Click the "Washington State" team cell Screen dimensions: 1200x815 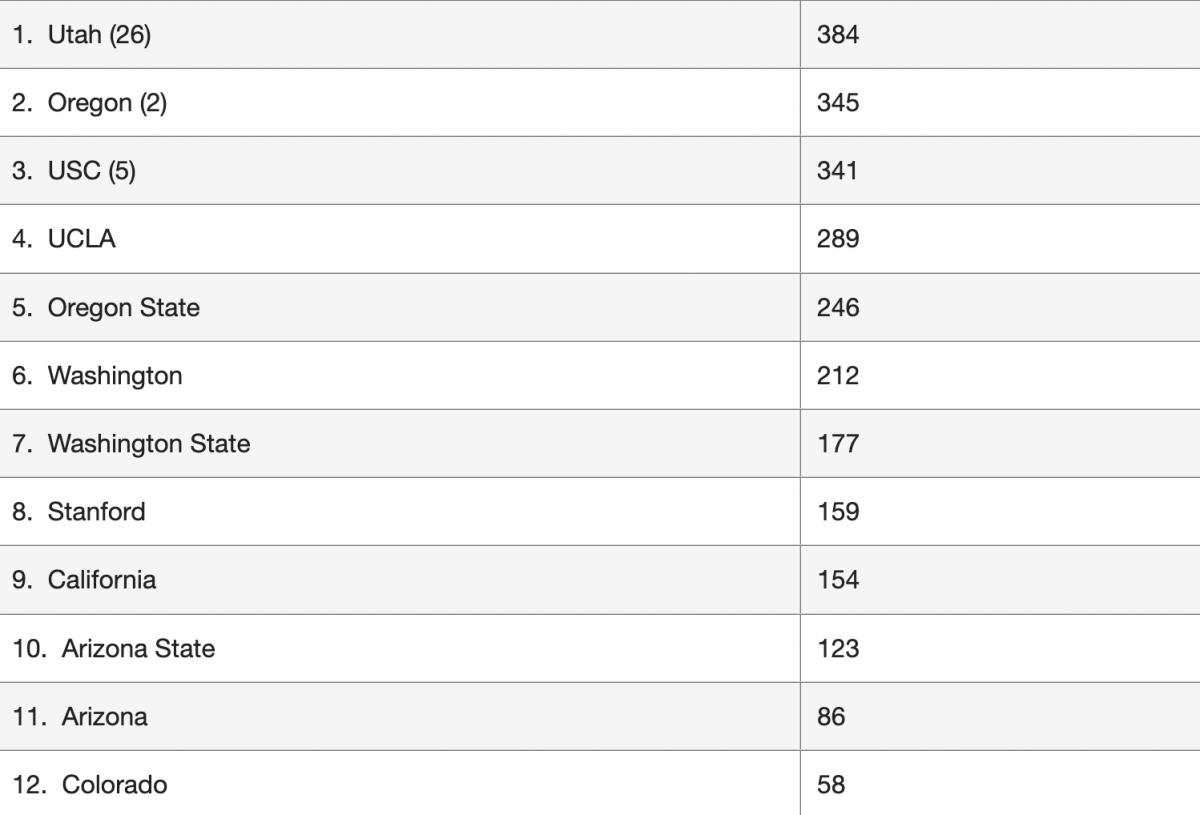click(x=149, y=443)
